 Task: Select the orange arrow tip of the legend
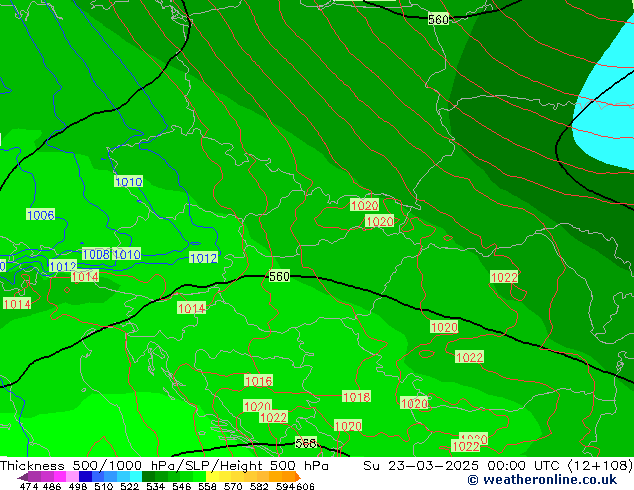[298, 477]
